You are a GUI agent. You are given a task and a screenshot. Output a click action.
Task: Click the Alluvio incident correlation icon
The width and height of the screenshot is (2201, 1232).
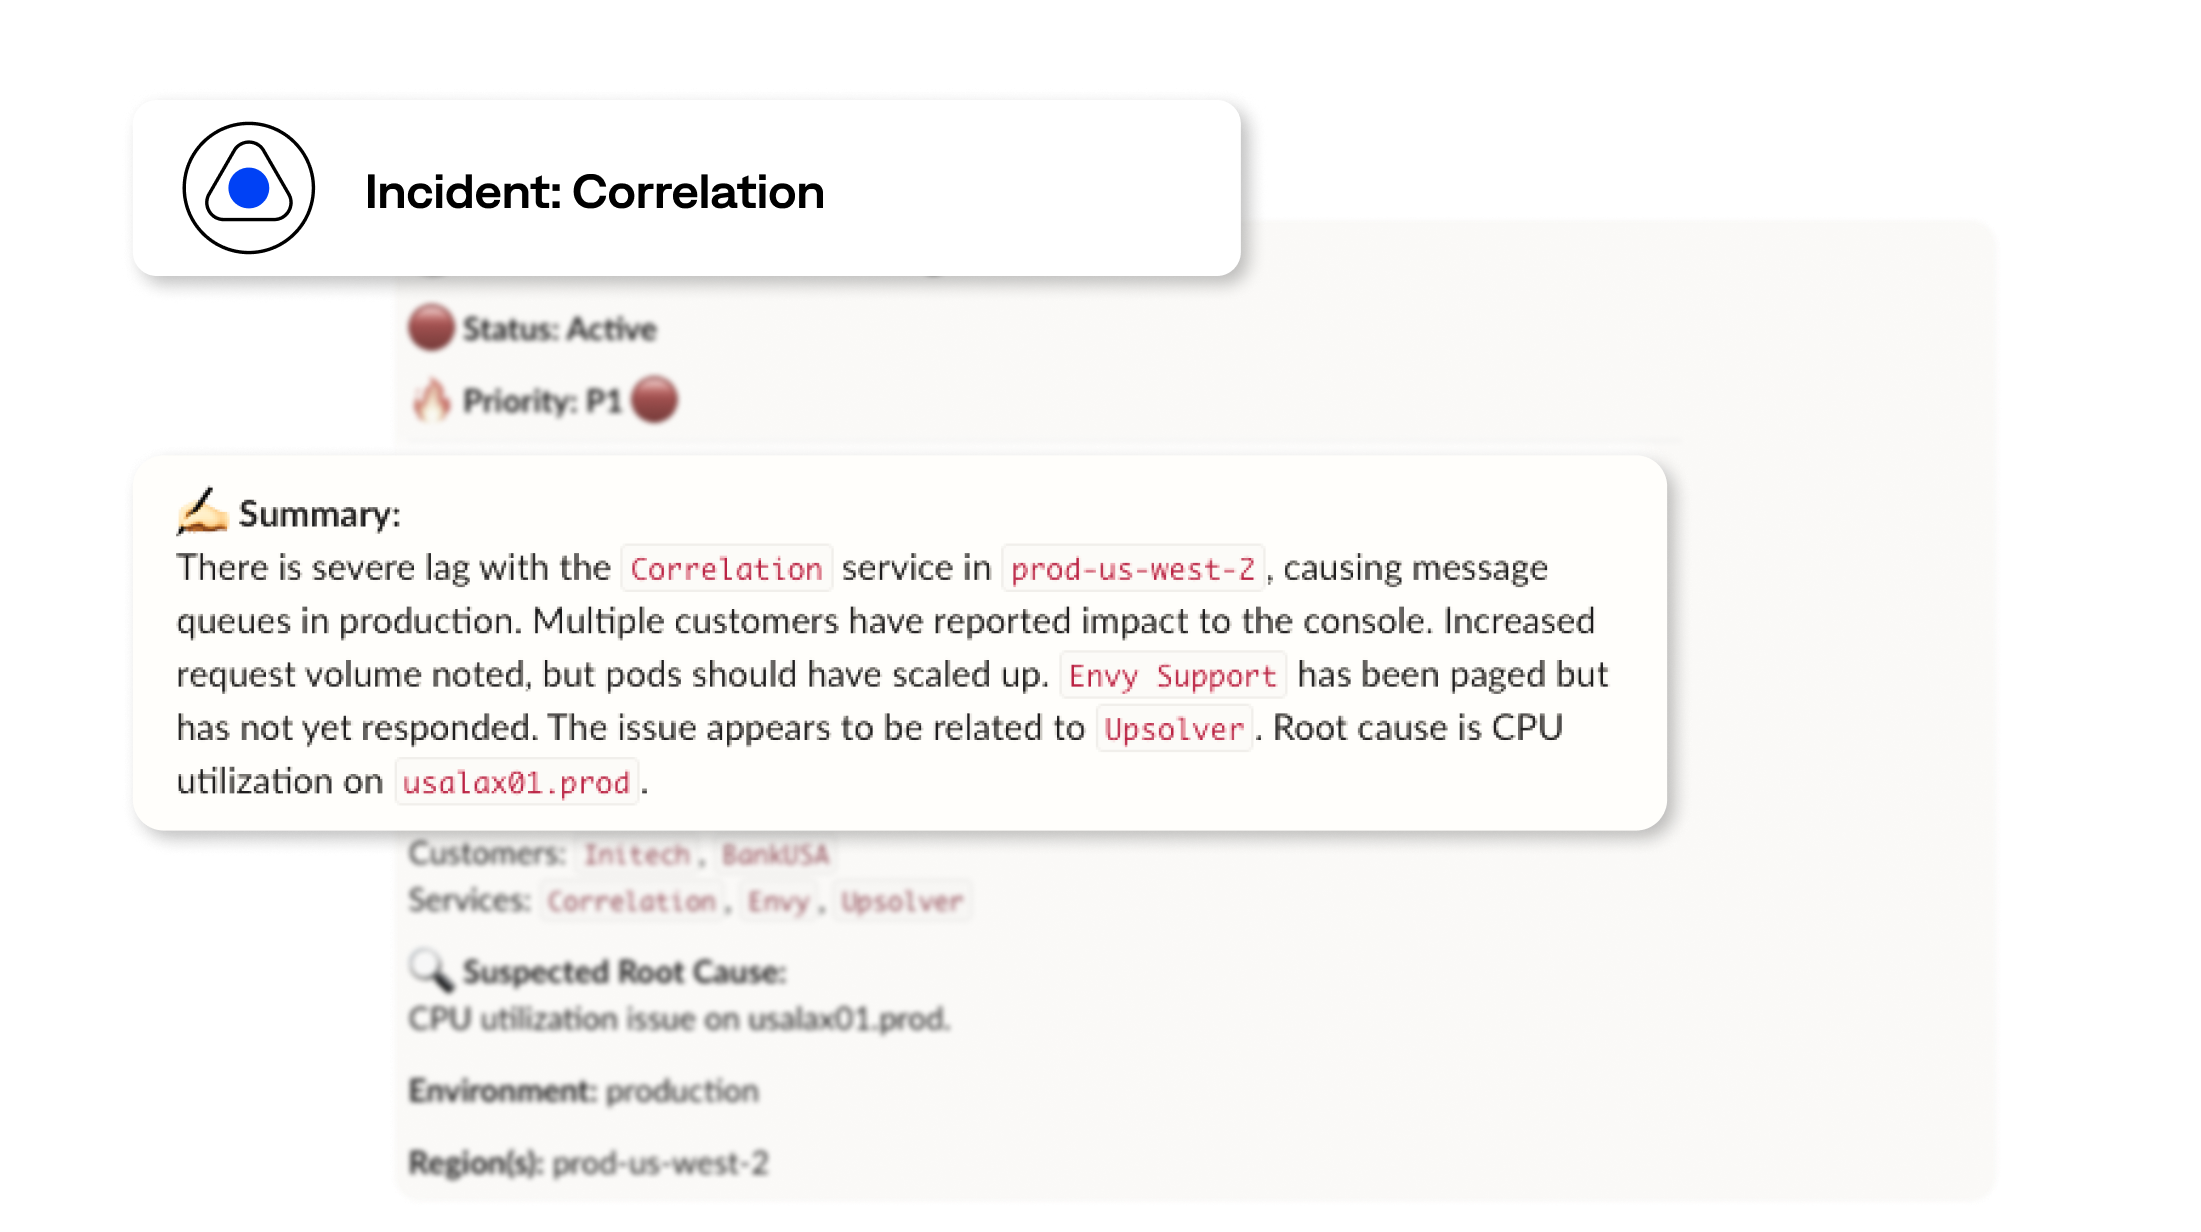(246, 184)
